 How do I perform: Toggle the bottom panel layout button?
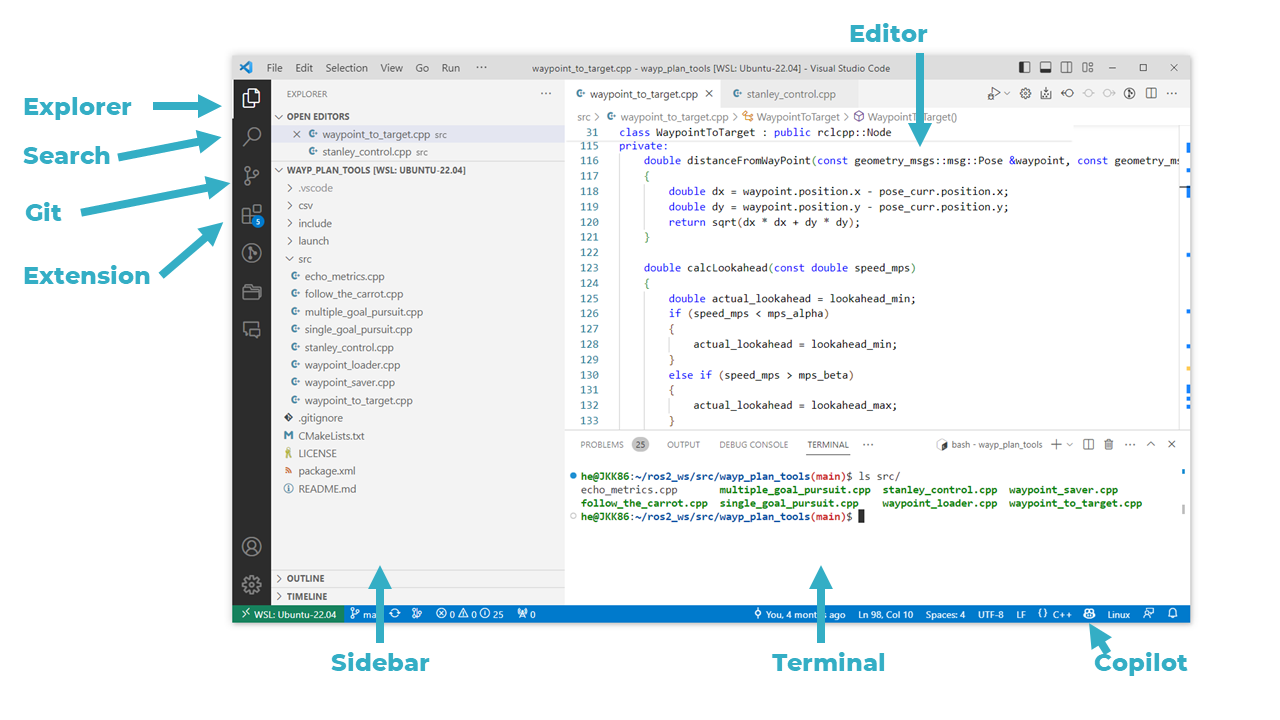click(x=1046, y=68)
